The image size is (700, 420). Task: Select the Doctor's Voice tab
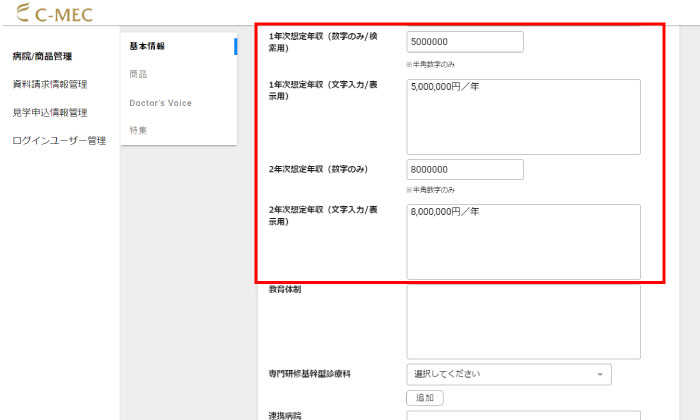[x=161, y=103]
